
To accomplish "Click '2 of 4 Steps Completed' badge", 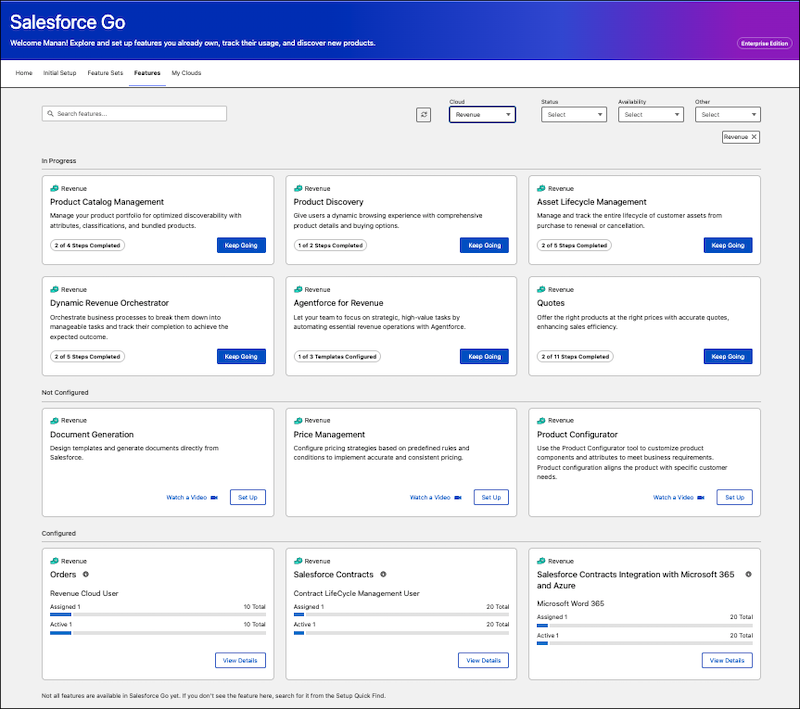I will pos(87,245).
